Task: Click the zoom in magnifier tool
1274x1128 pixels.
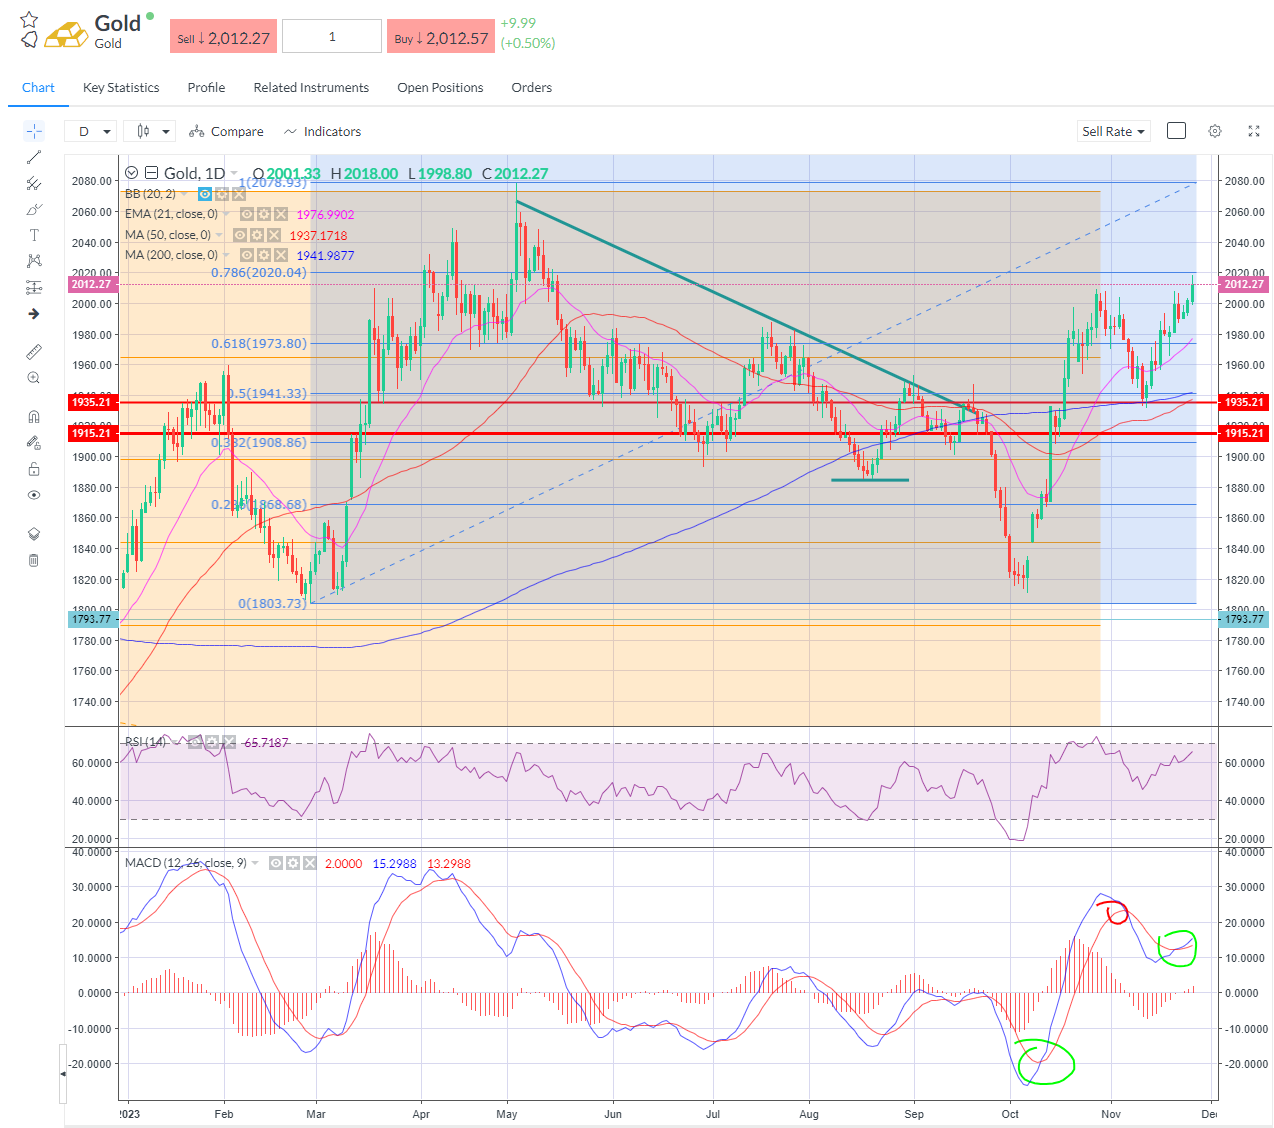Action: (x=34, y=378)
